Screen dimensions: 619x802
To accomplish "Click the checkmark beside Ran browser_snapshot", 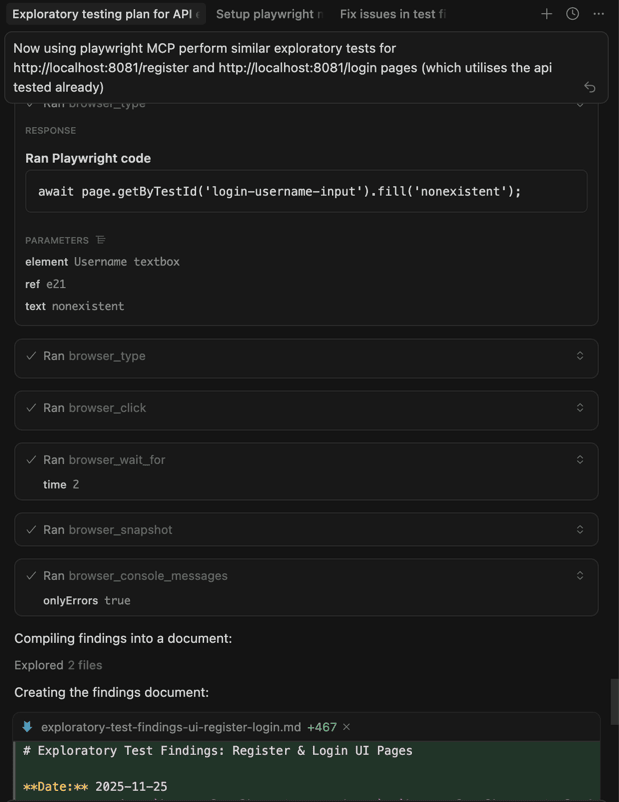I will [29, 529].
